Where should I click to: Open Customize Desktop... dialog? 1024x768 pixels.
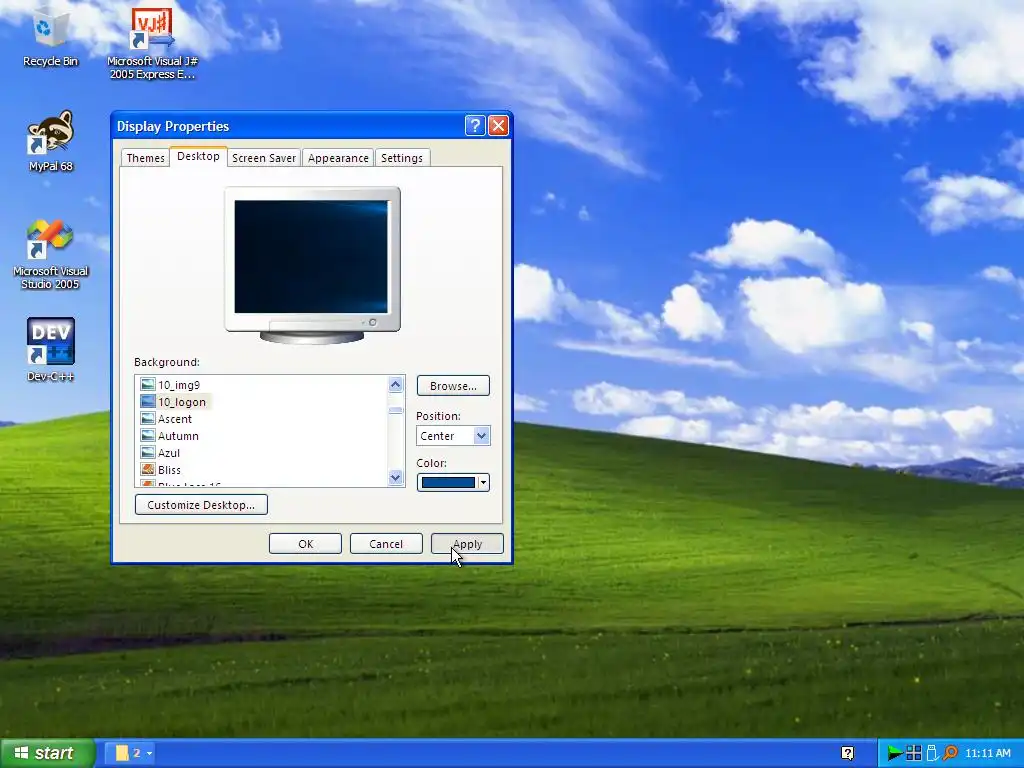click(201, 505)
